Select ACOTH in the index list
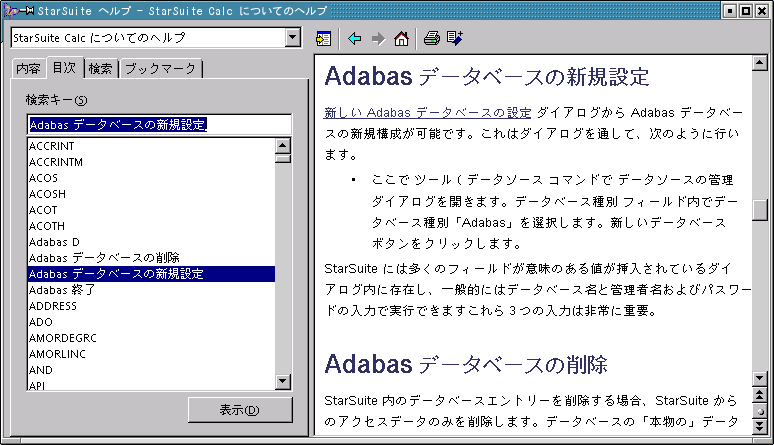Viewport: 774px width, 445px height. [151, 226]
